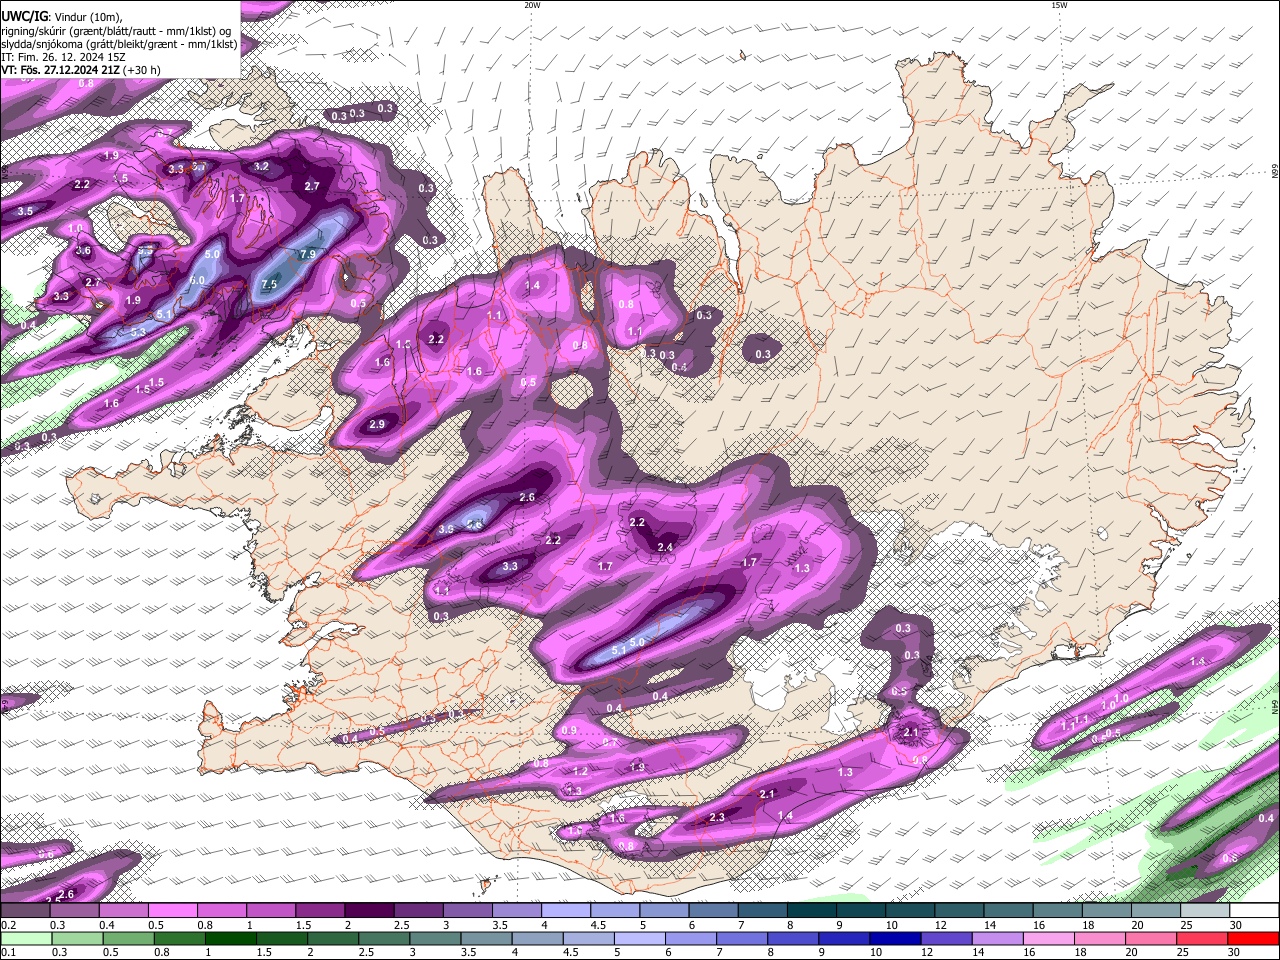Click the 15W longitude label
The image size is (1280, 960).
coord(1059,5)
